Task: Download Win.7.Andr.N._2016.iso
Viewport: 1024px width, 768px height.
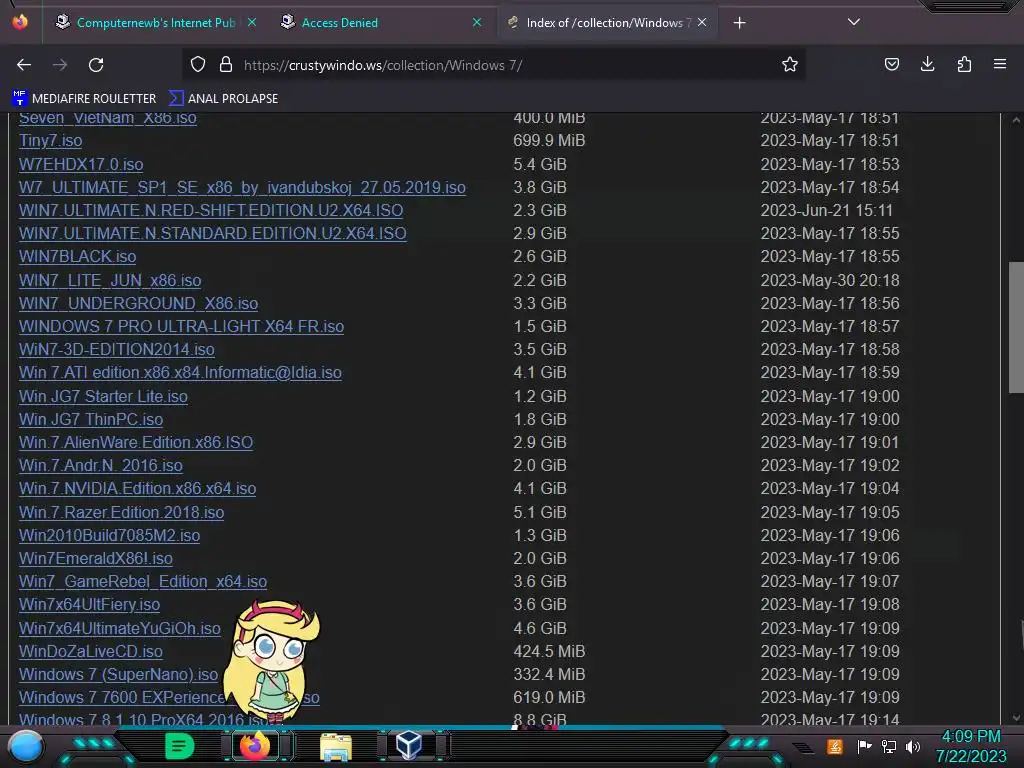Action: [101, 466]
